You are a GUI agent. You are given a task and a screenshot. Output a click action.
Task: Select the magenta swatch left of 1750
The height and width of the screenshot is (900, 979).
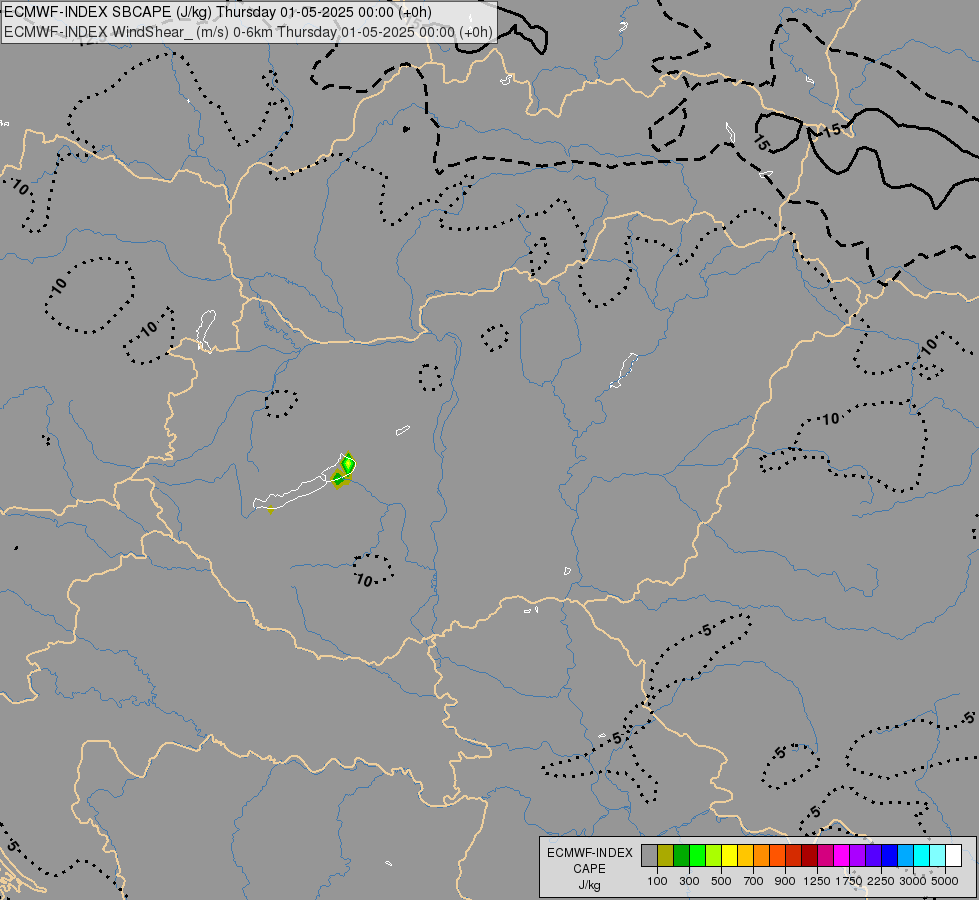[x=842, y=856]
